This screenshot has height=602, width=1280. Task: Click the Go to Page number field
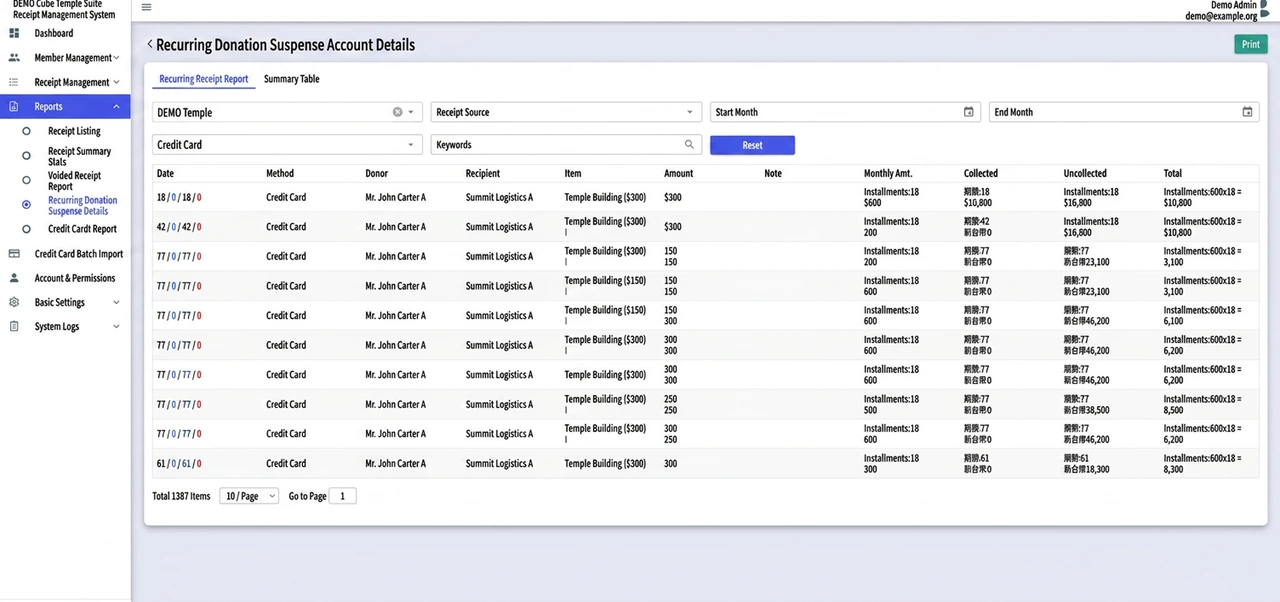pos(342,496)
